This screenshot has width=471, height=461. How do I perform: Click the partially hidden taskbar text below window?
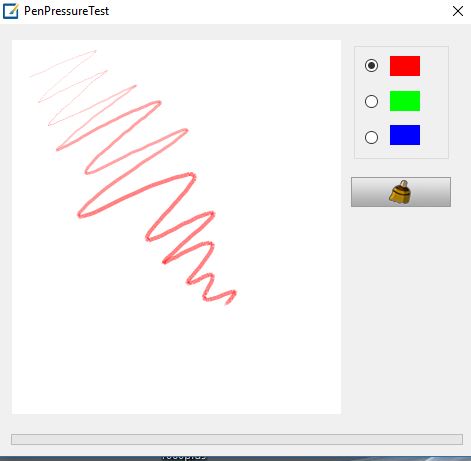click(x=183, y=457)
